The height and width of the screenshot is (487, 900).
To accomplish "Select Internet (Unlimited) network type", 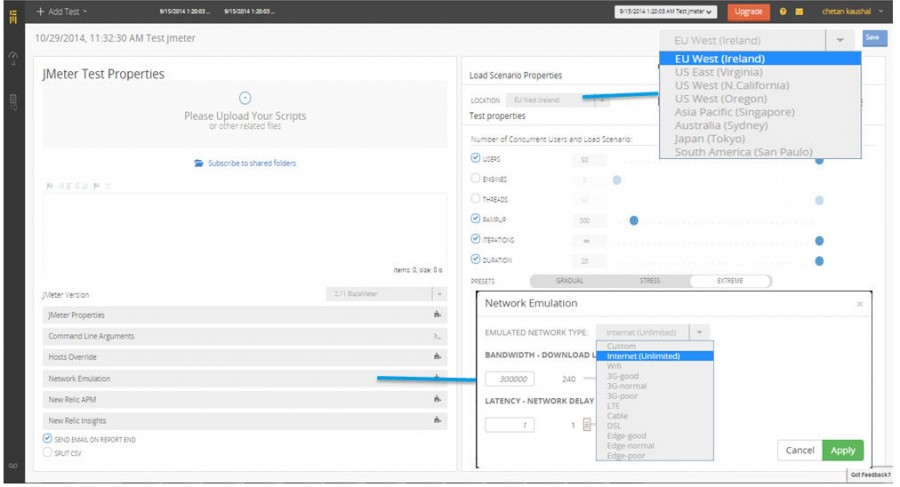I will [x=654, y=356].
